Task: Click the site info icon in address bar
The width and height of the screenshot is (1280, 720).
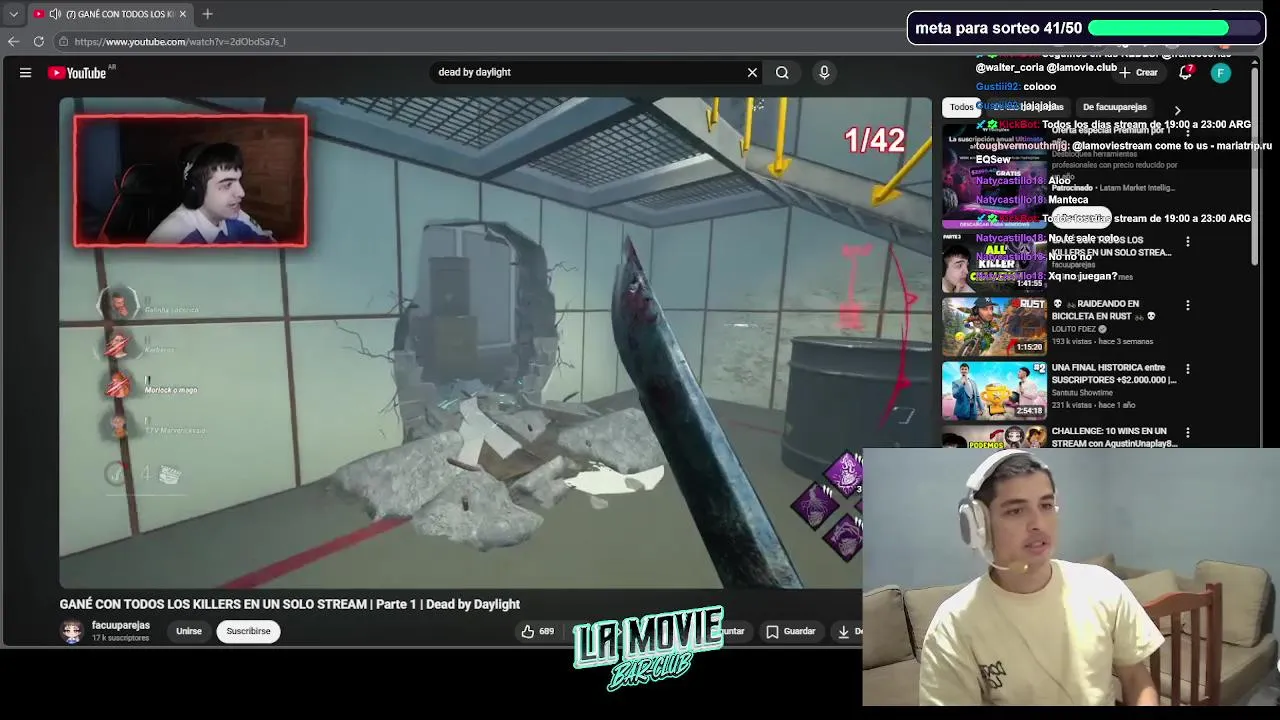Action: (63, 41)
